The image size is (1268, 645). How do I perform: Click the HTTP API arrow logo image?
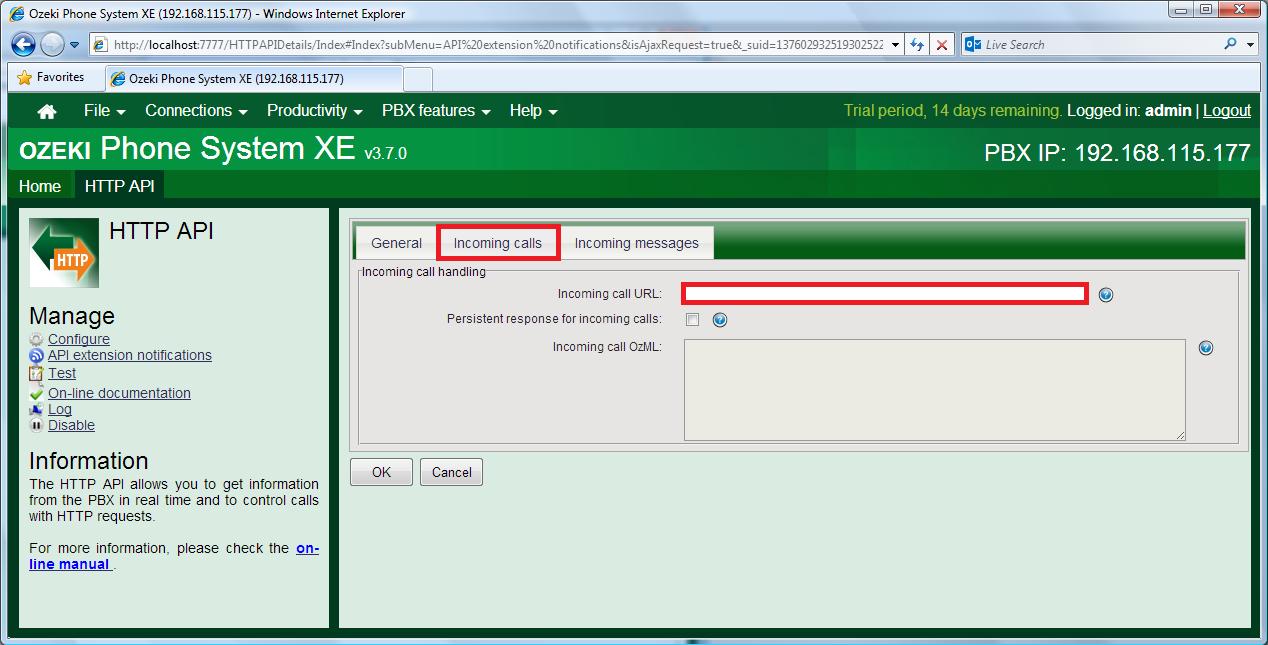[x=64, y=252]
